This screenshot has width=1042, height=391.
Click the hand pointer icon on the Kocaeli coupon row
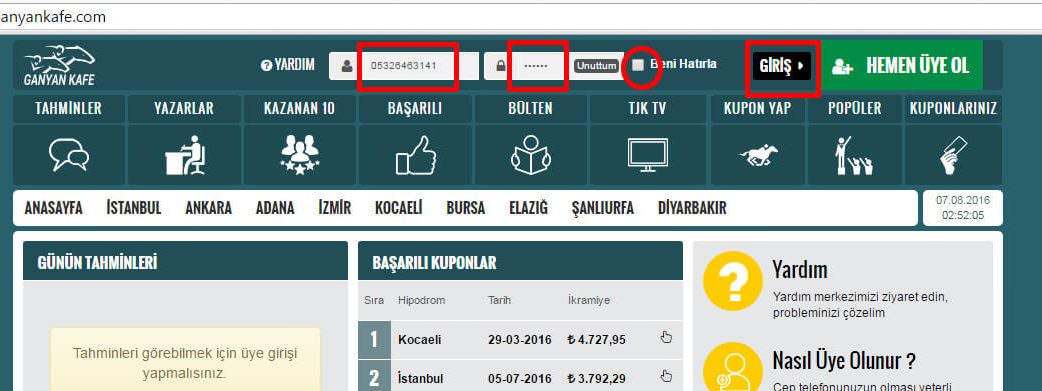[666, 338]
